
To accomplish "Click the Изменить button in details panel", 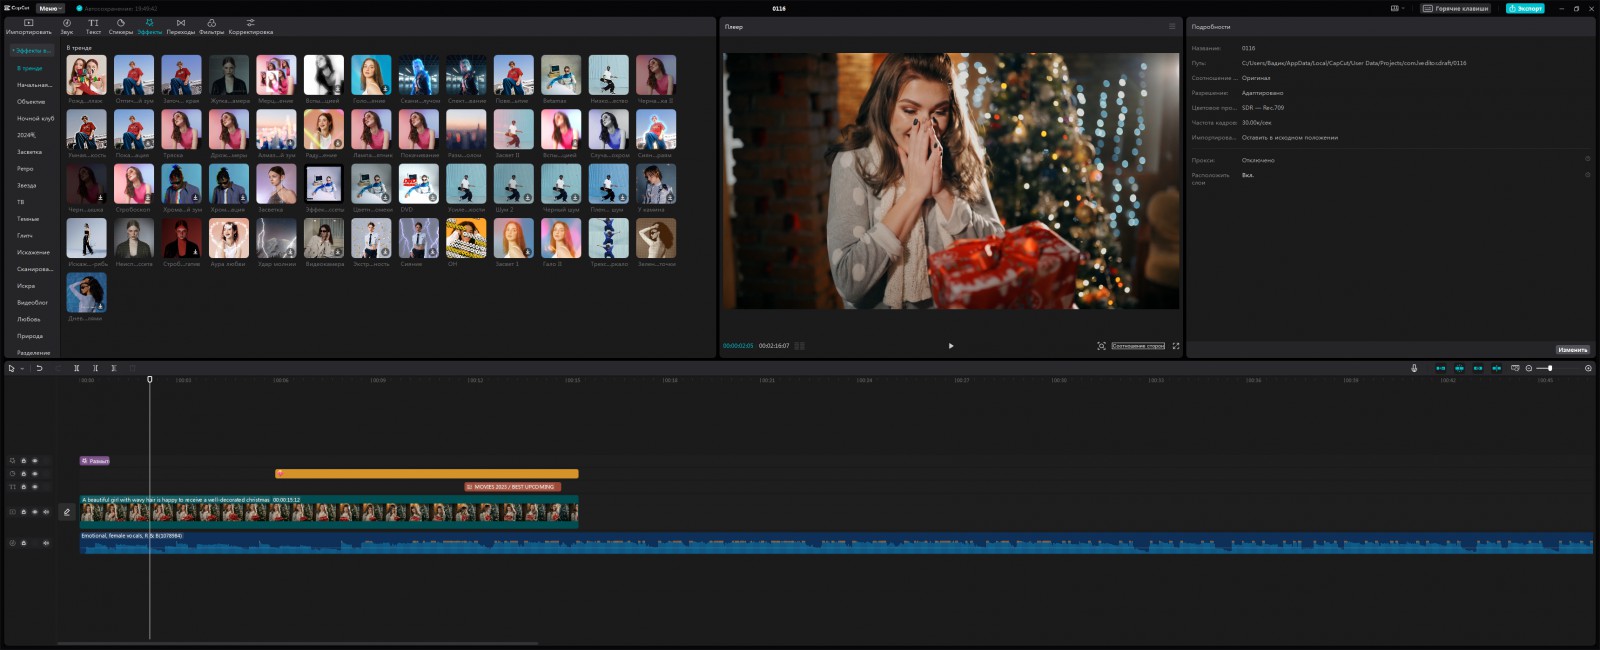I will coord(1572,350).
